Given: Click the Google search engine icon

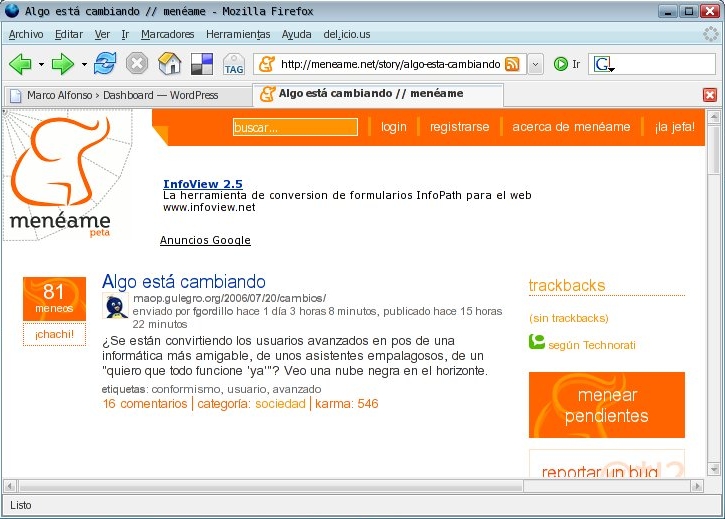Looking at the screenshot, I should point(603,64).
